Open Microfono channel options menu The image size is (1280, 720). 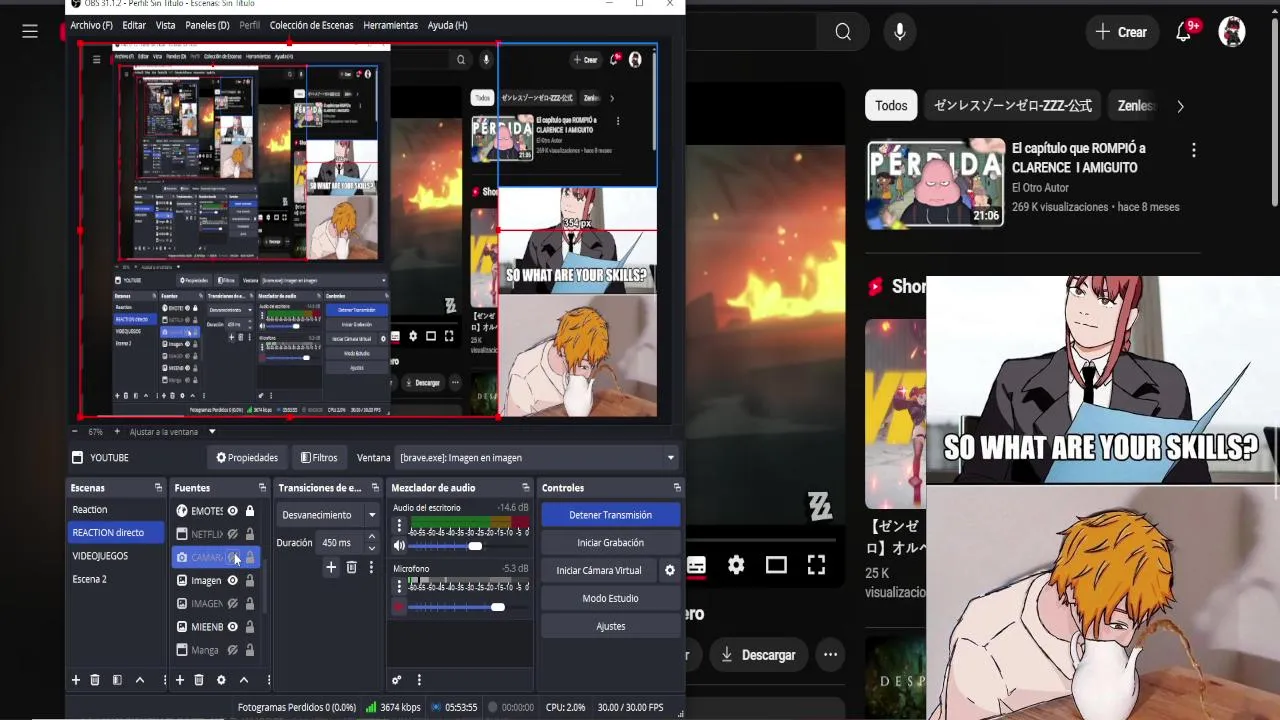[399, 586]
